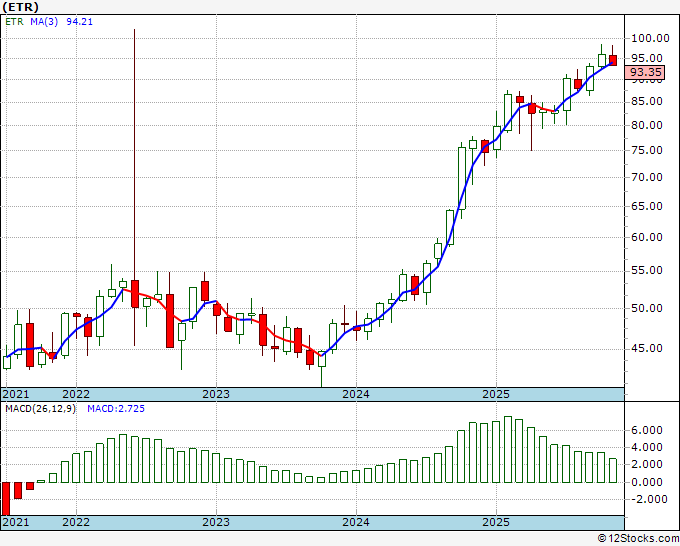Click the 94.21 moving average value
Image resolution: width=680 pixels, height=546 pixels.
click(x=79, y=22)
